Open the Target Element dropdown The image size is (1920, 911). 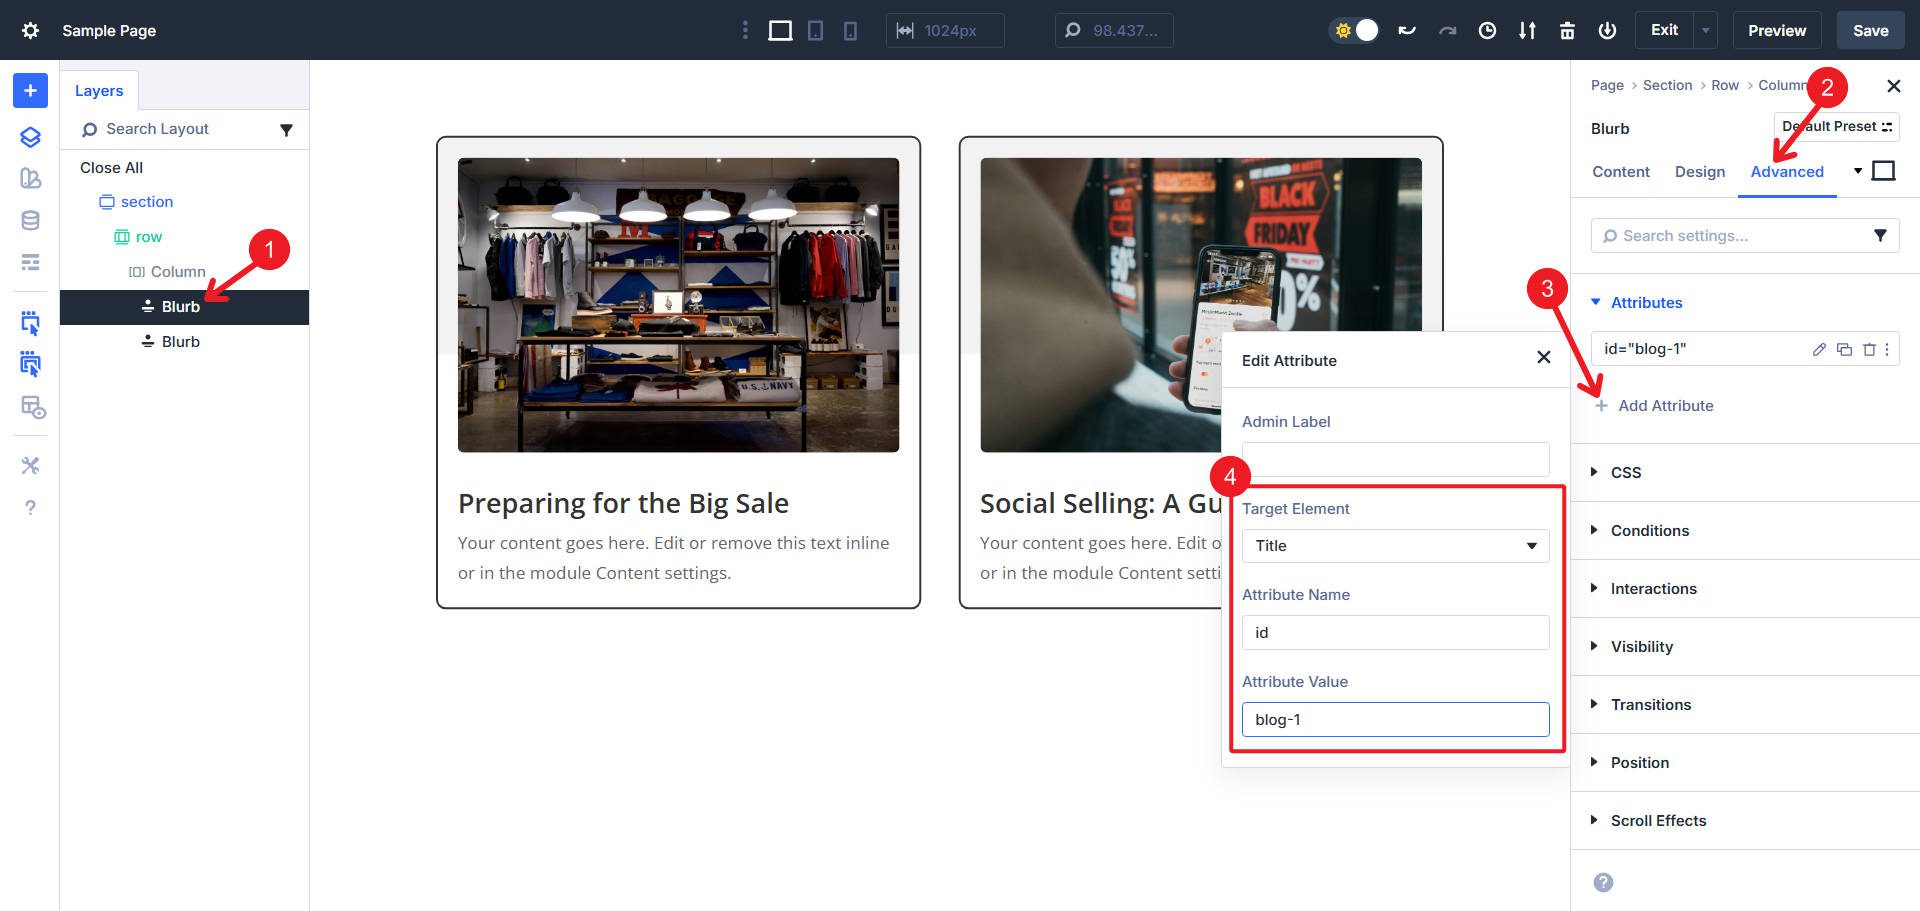click(x=1394, y=545)
